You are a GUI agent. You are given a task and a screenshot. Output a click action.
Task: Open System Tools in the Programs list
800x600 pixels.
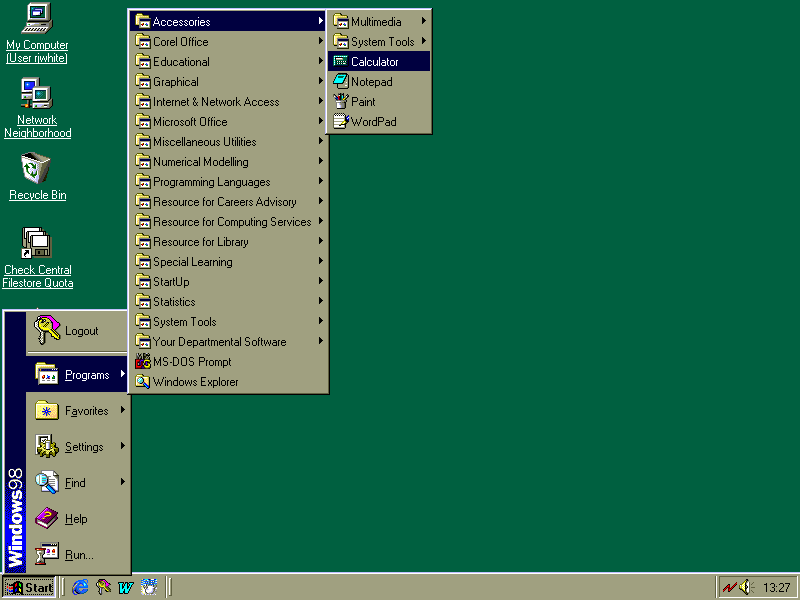[x=229, y=321]
